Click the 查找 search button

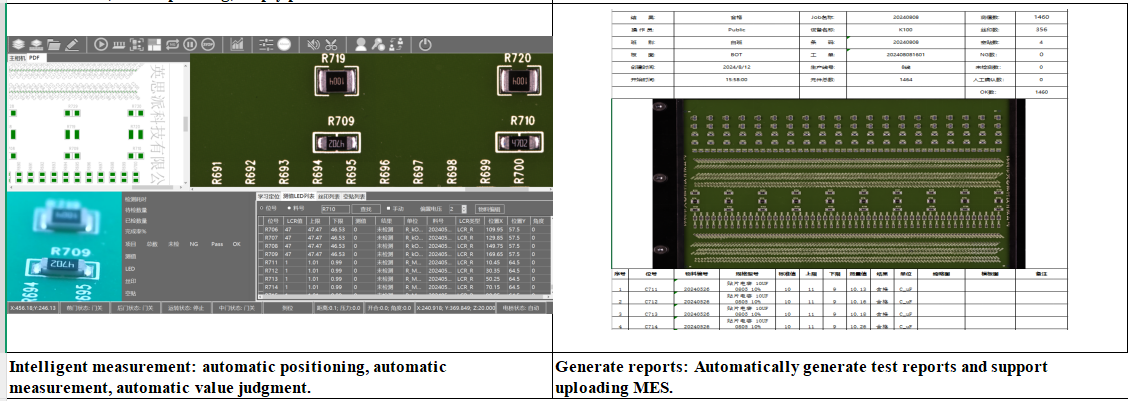coord(365,208)
